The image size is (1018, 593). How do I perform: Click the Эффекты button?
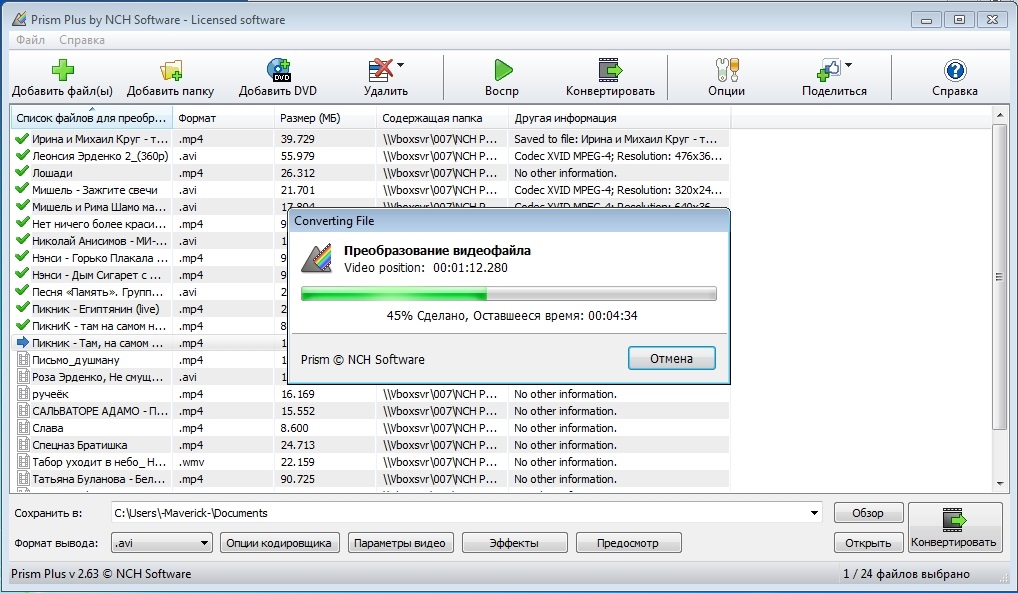[x=514, y=543]
